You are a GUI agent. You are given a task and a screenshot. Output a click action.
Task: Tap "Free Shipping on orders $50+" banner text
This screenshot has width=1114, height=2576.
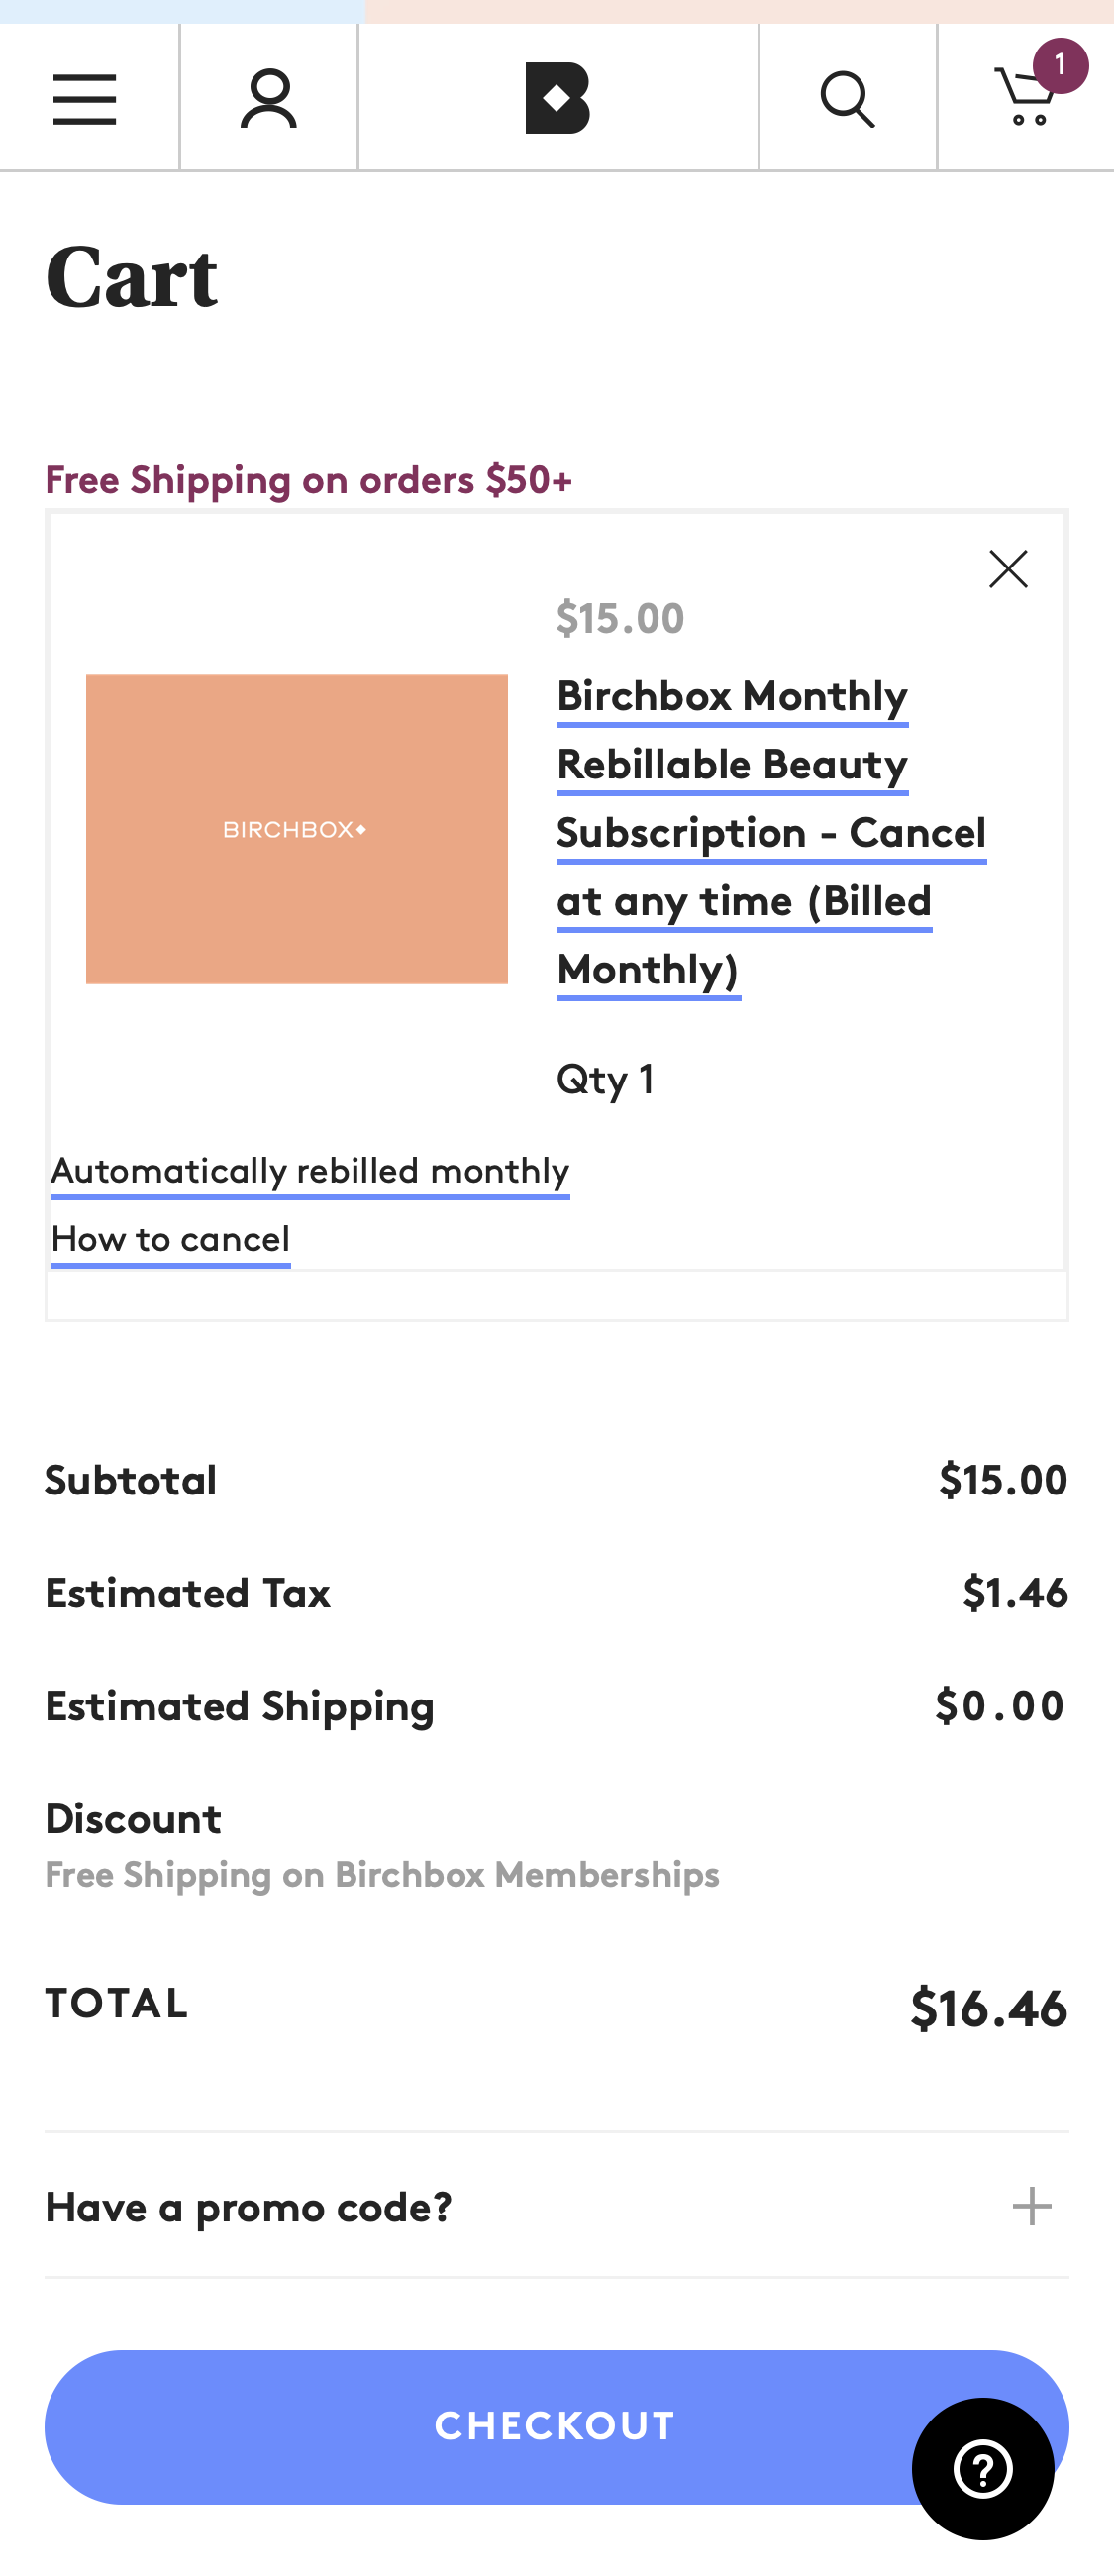coord(308,480)
